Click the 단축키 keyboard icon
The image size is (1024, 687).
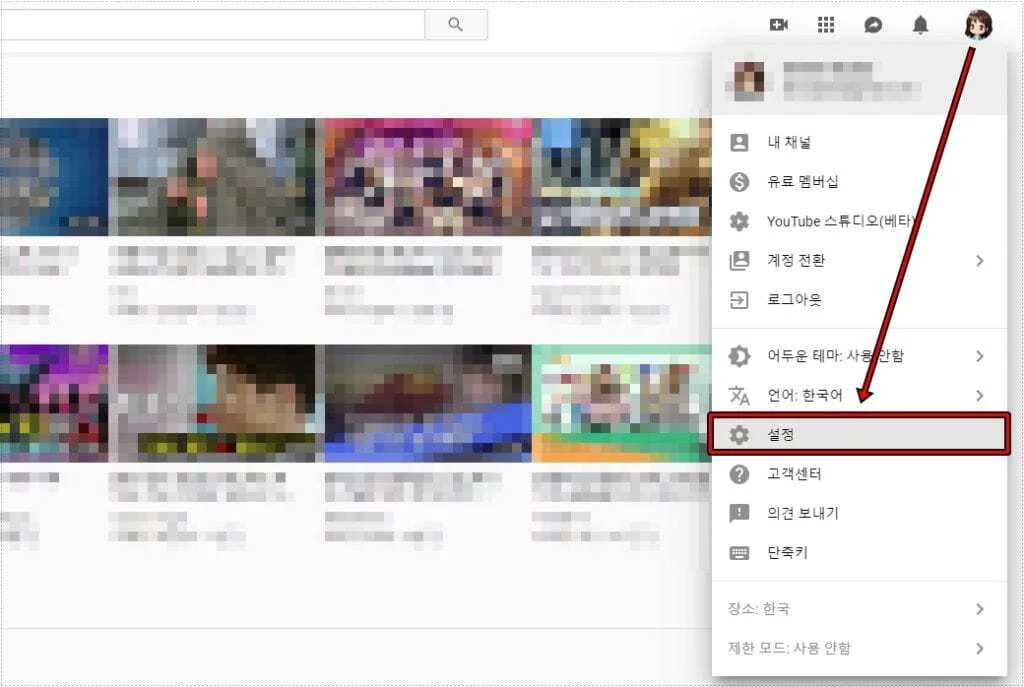coord(739,553)
